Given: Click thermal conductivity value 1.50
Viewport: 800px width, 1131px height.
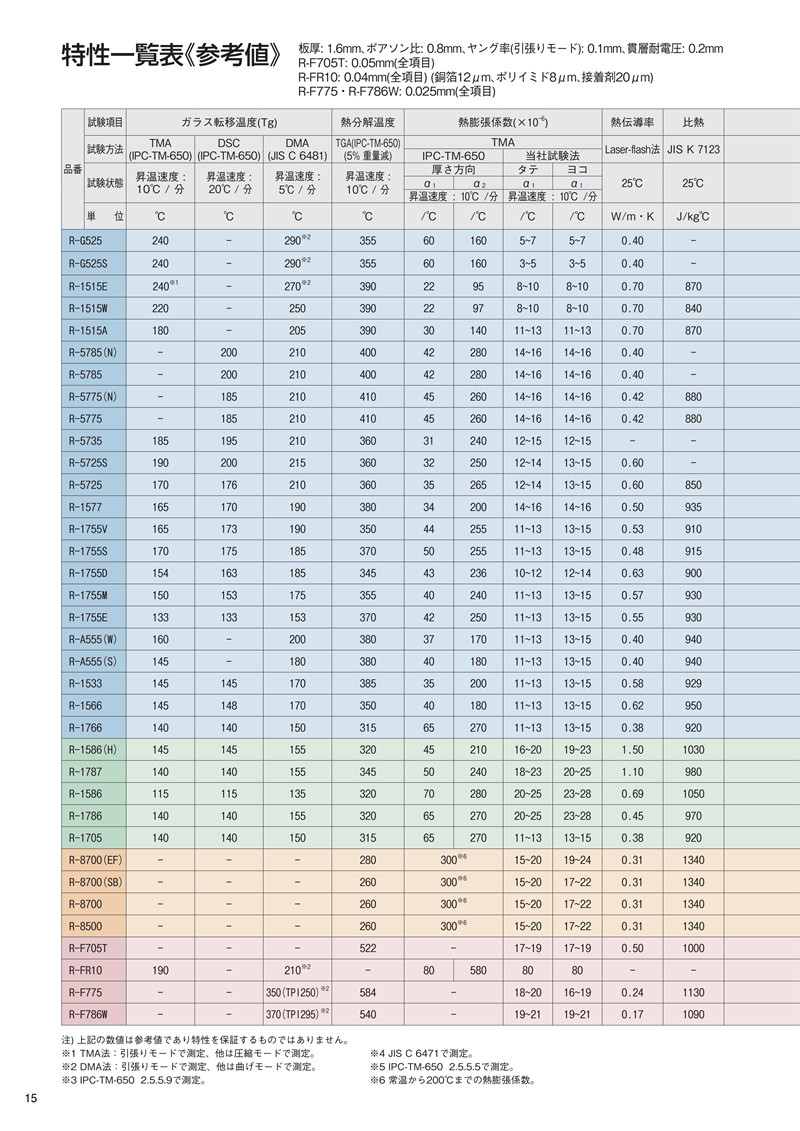Looking at the screenshot, I should (632, 749).
